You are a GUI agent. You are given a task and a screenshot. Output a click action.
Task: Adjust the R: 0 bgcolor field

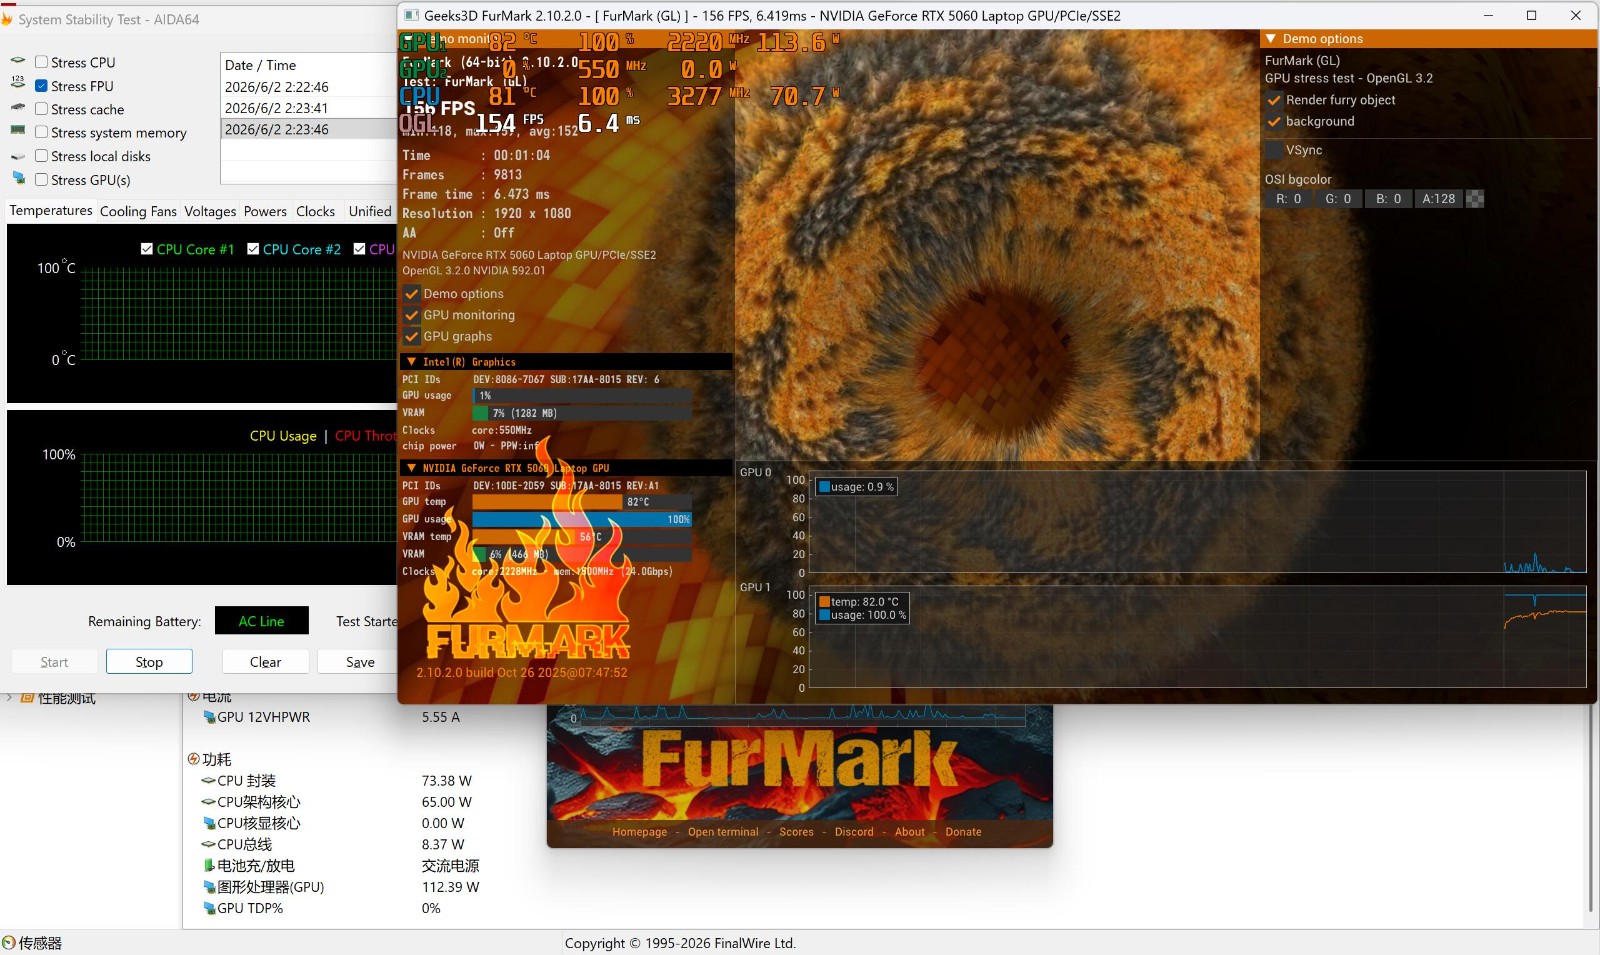1288,199
